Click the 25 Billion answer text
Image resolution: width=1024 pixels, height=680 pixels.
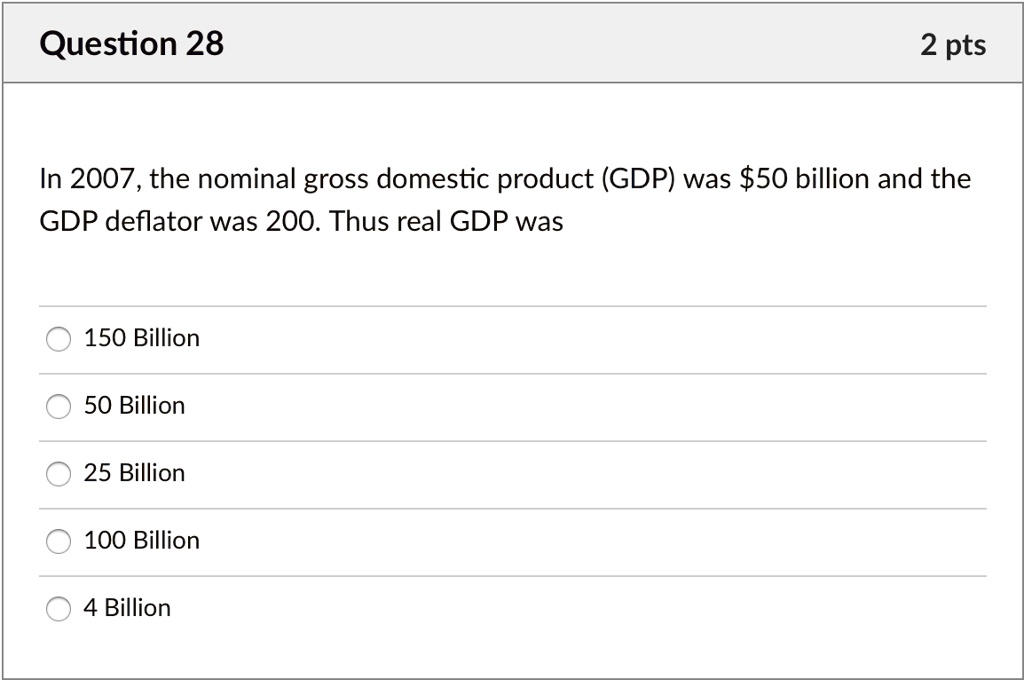coord(134,473)
